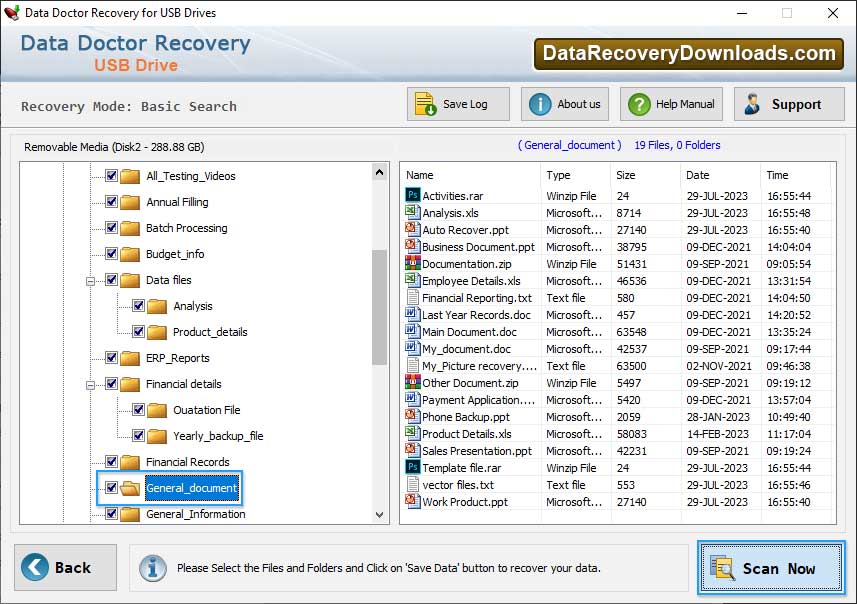
Task: Click the Save Log button
Action: pos(458,104)
